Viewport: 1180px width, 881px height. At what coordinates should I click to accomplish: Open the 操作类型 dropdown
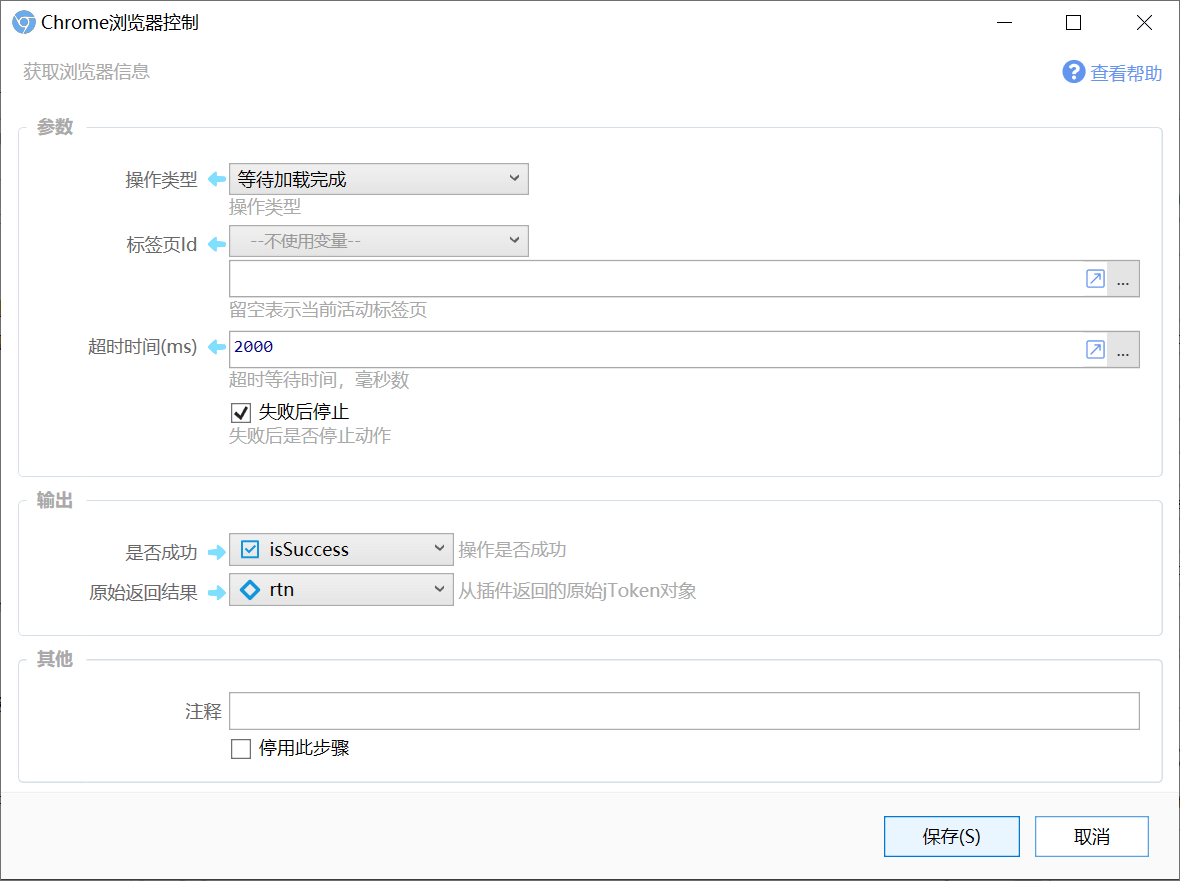tap(378, 180)
